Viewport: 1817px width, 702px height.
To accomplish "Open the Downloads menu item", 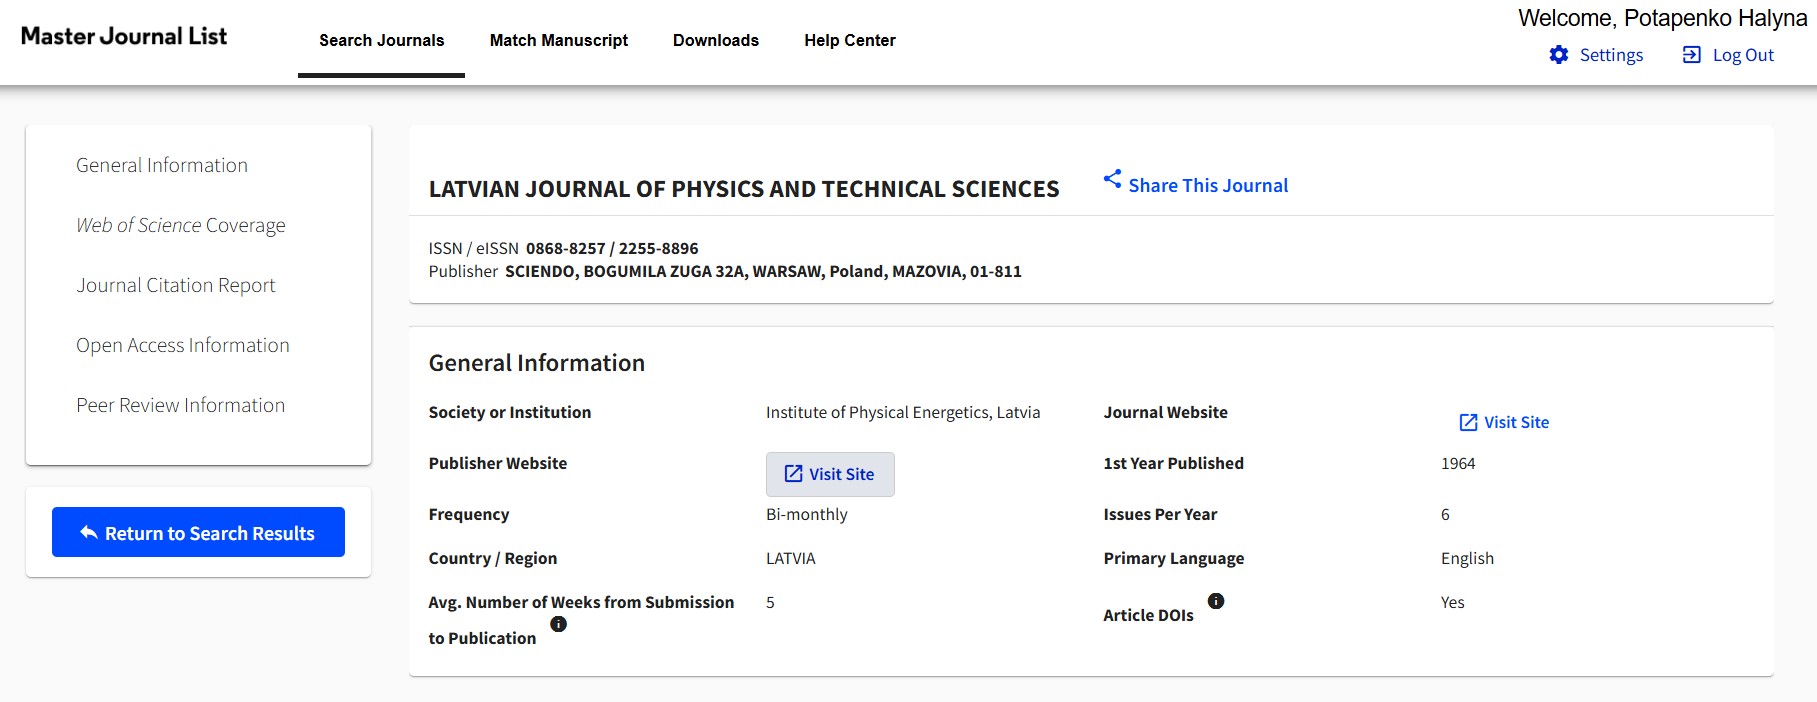I will 715,41.
